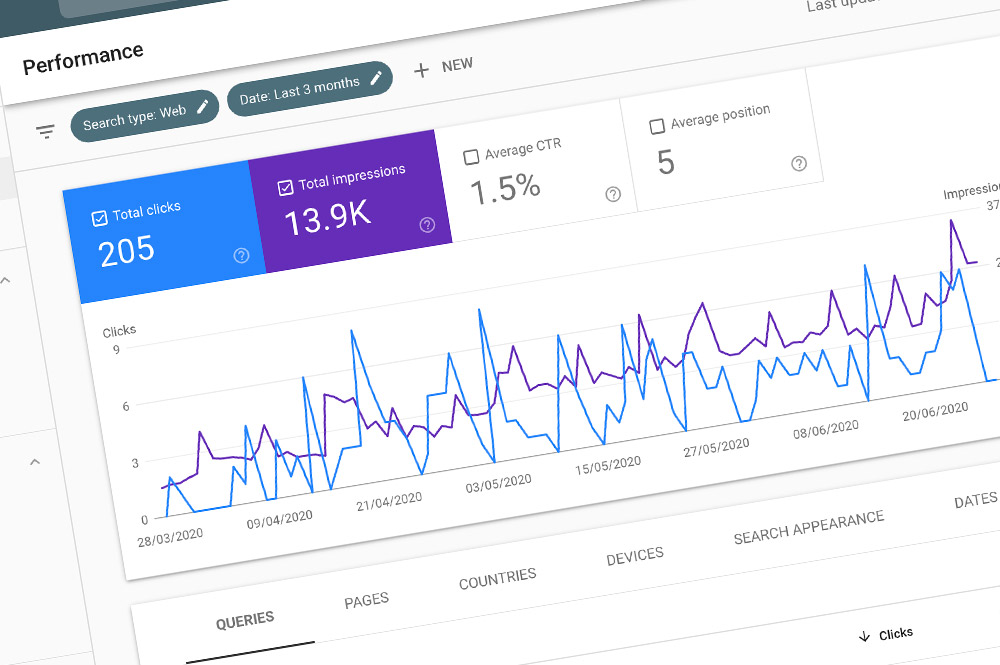Click the 27/05/2020 date axis label
The width and height of the screenshot is (1000, 665).
[x=716, y=447]
